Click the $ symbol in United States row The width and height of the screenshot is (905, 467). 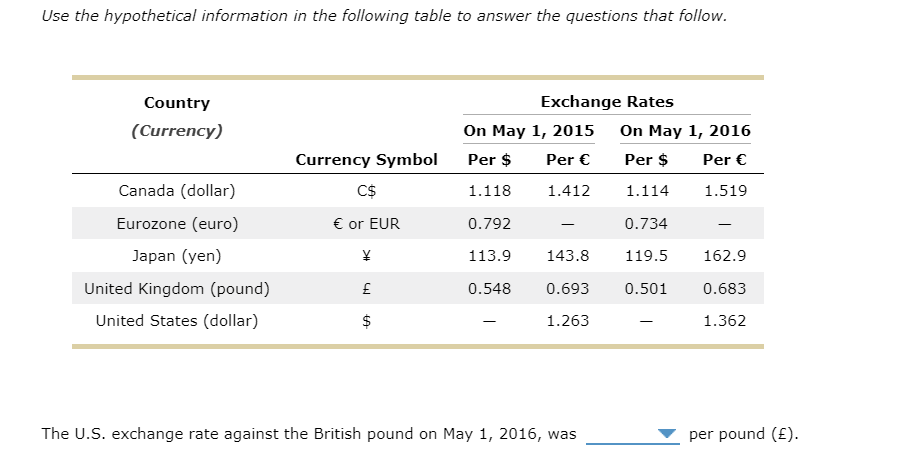click(366, 321)
